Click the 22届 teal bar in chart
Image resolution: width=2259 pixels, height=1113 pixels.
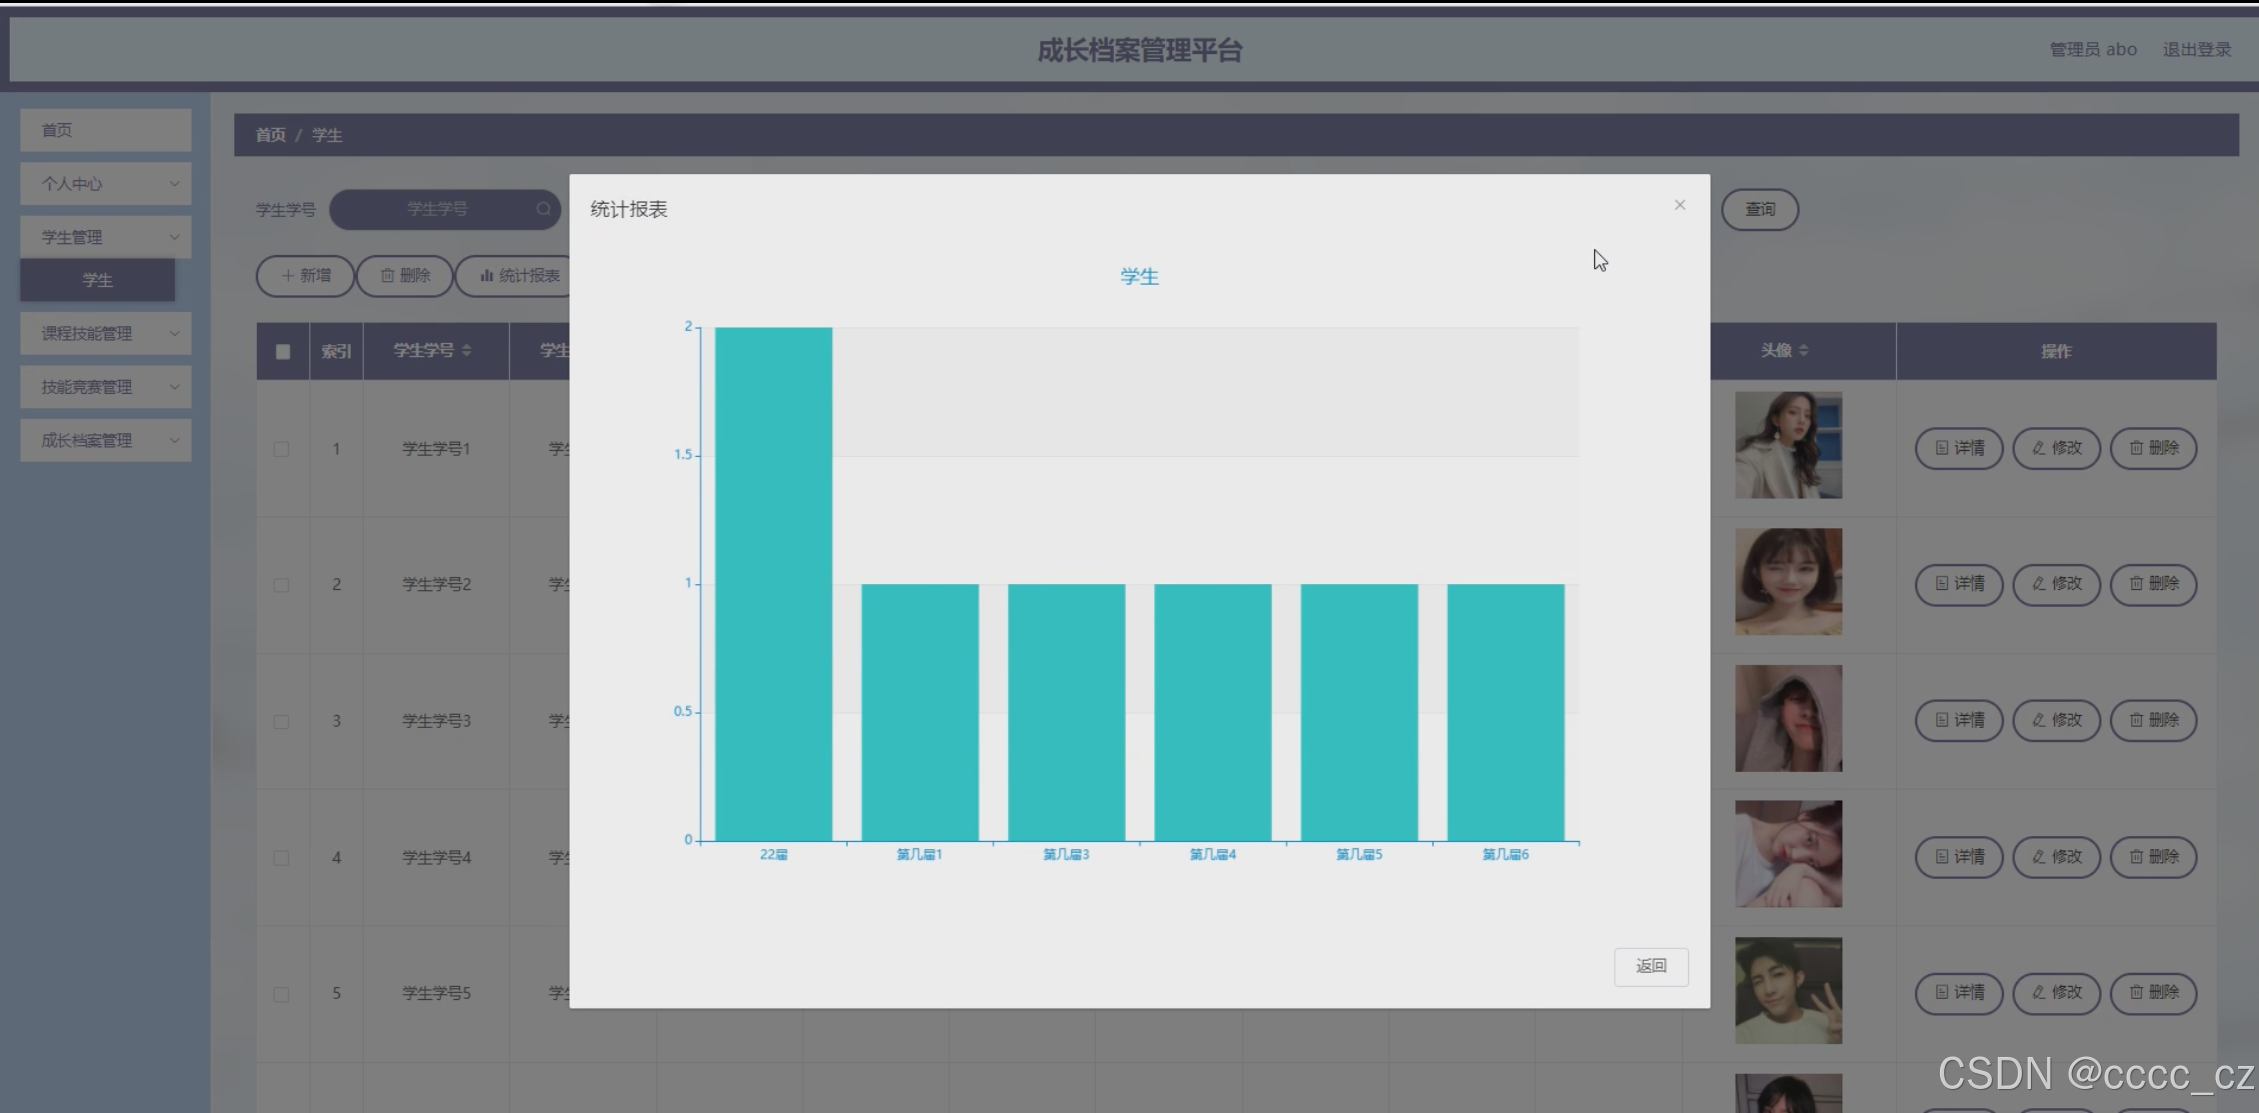pos(773,584)
